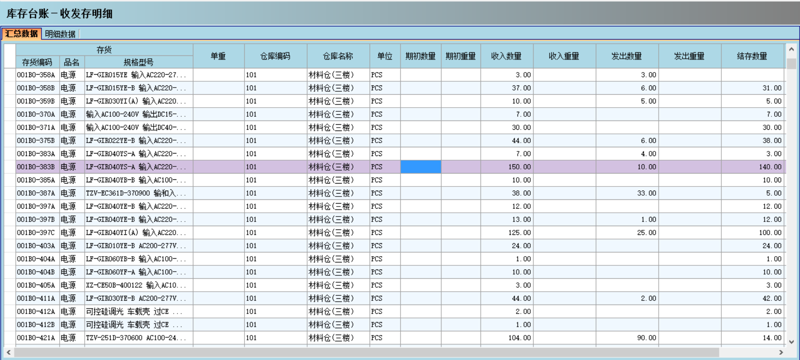
Task: Click the 收入重量 column header
Action: 564,56
